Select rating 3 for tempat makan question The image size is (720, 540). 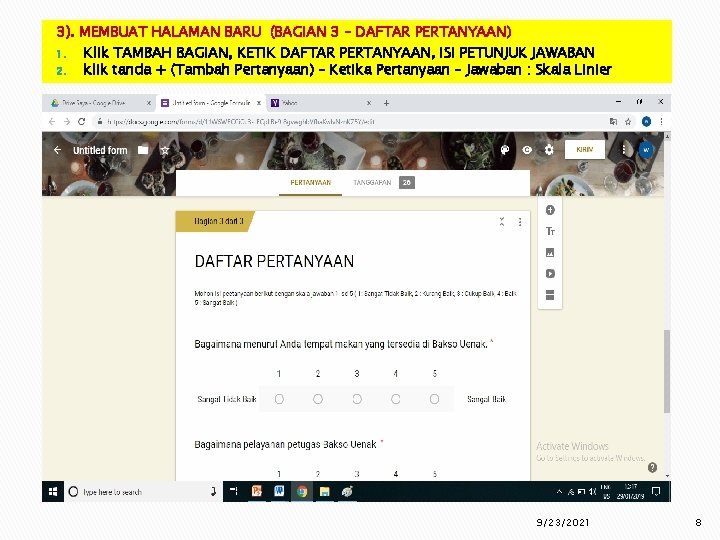click(357, 399)
